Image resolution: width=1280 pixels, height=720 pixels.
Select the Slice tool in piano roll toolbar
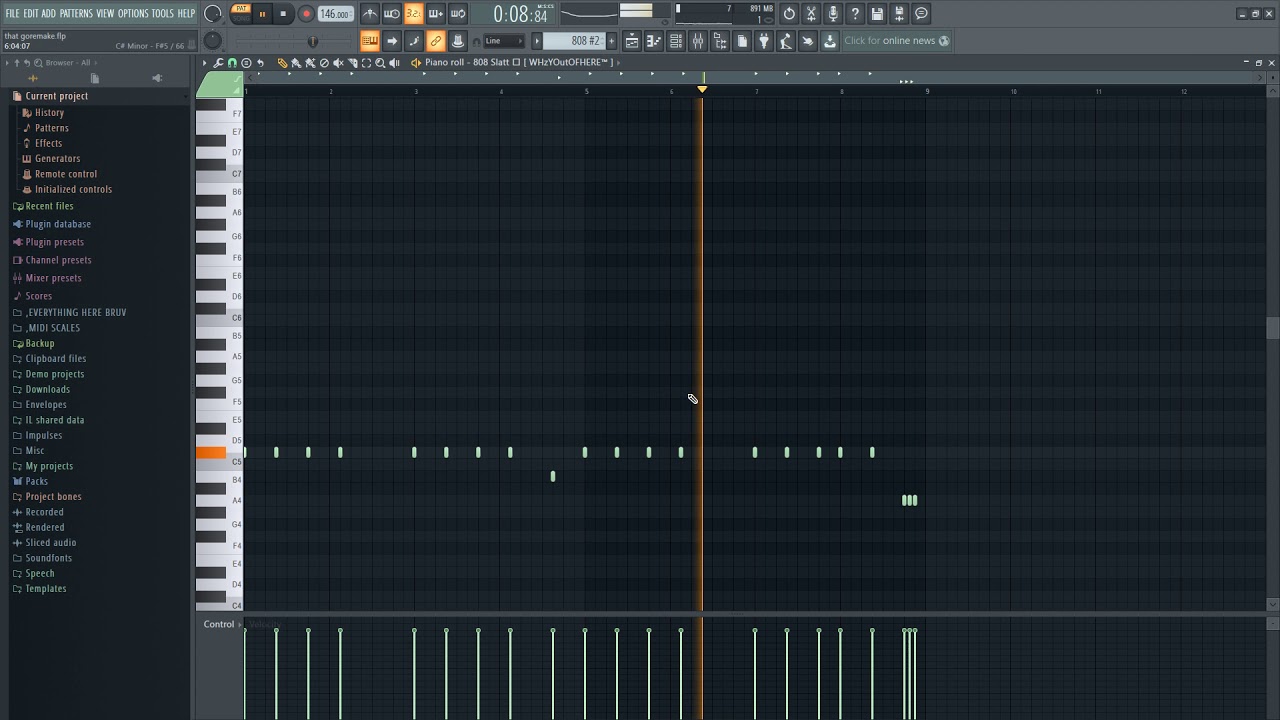coord(352,63)
